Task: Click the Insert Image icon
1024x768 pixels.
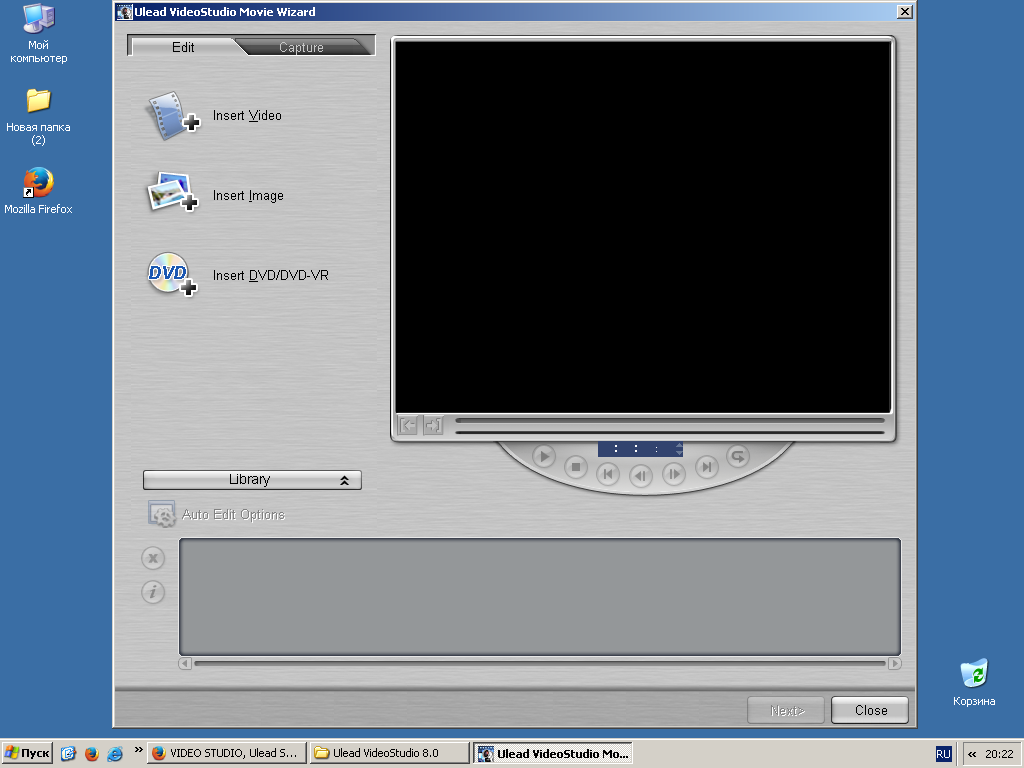Action: click(x=172, y=194)
